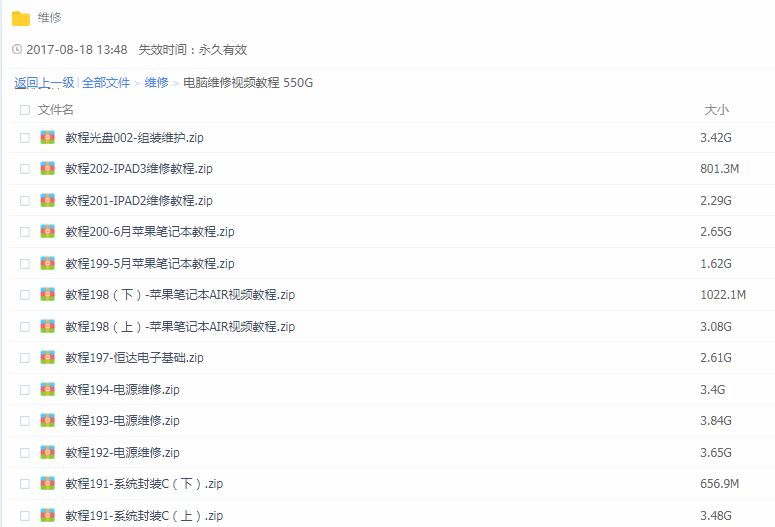This screenshot has width=775, height=527.
Task: Check the box for 教程200-6月苹果笔记本教程.zip
Action: [x=25, y=232]
